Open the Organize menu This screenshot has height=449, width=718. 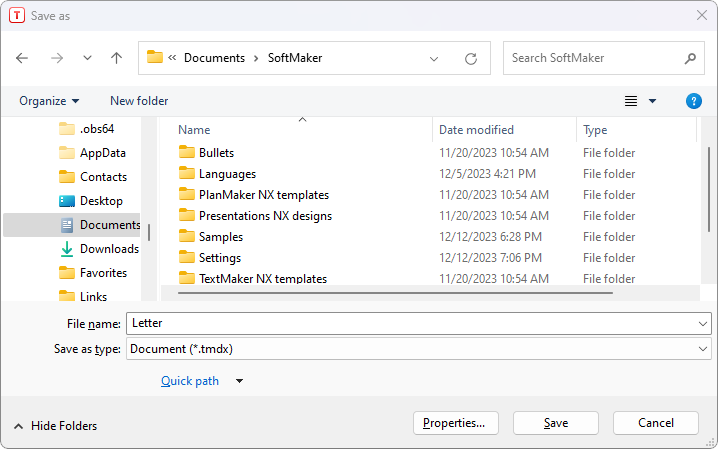(x=49, y=101)
